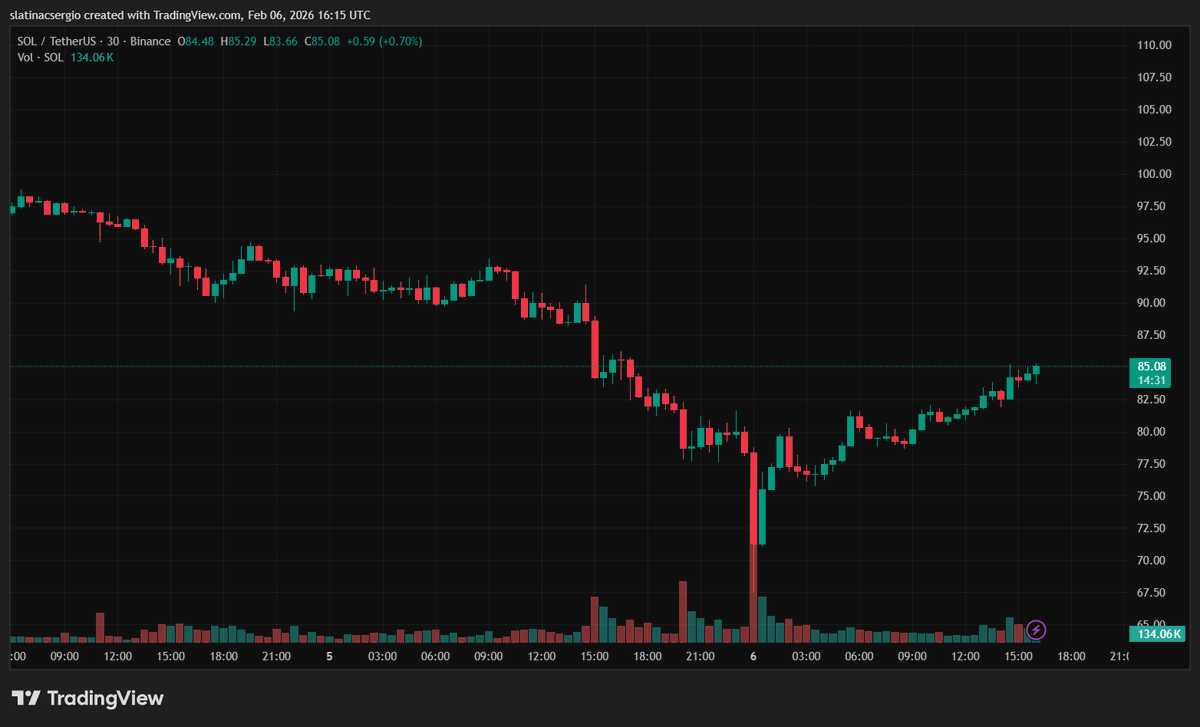Click the 100.00 price axis label
This screenshot has height=727, width=1200.
point(1154,174)
